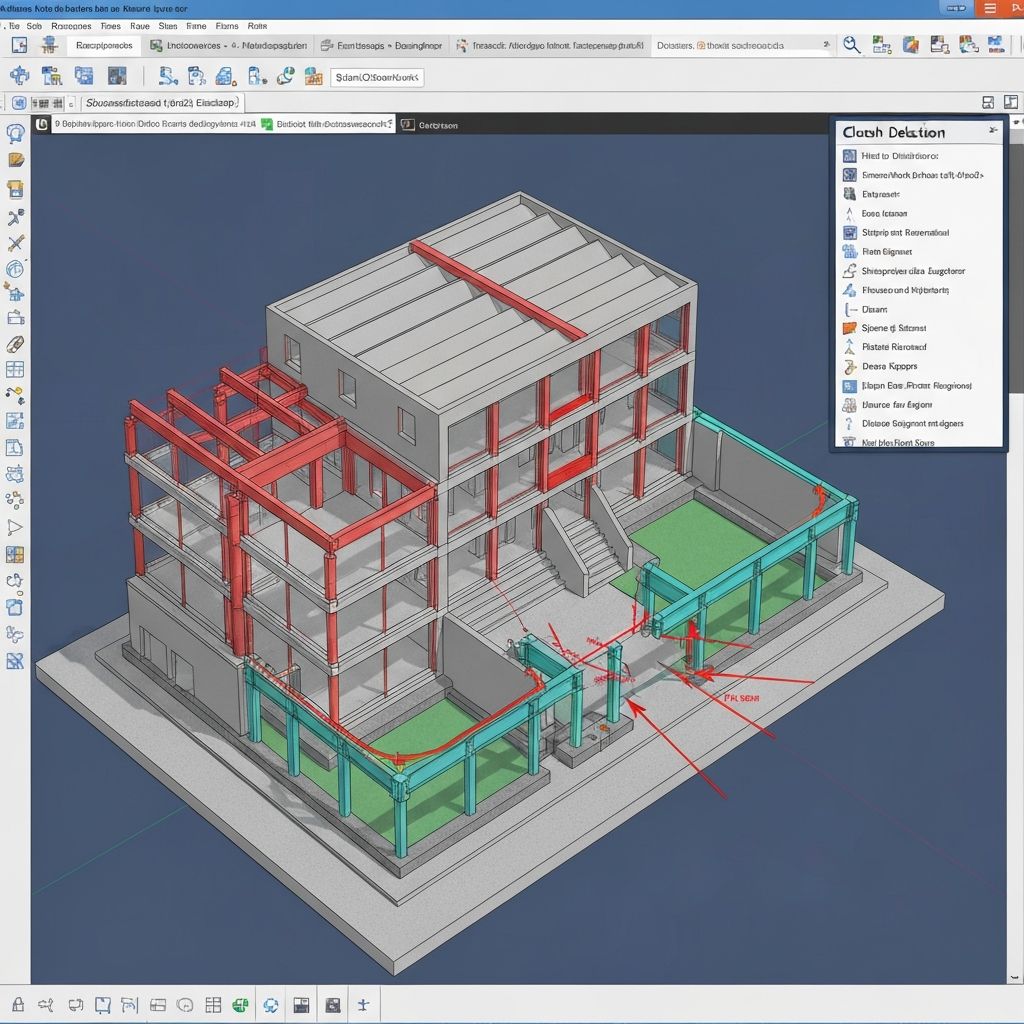Click the red roof beam in the 3D model
This screenshot has height=1024, width=1024.
[x=497, y=288]
